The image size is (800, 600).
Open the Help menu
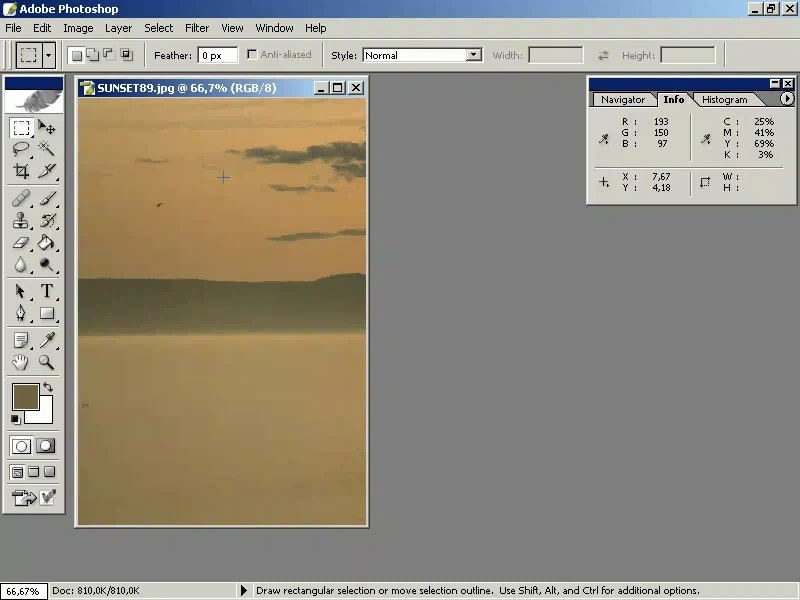point(315,28)
